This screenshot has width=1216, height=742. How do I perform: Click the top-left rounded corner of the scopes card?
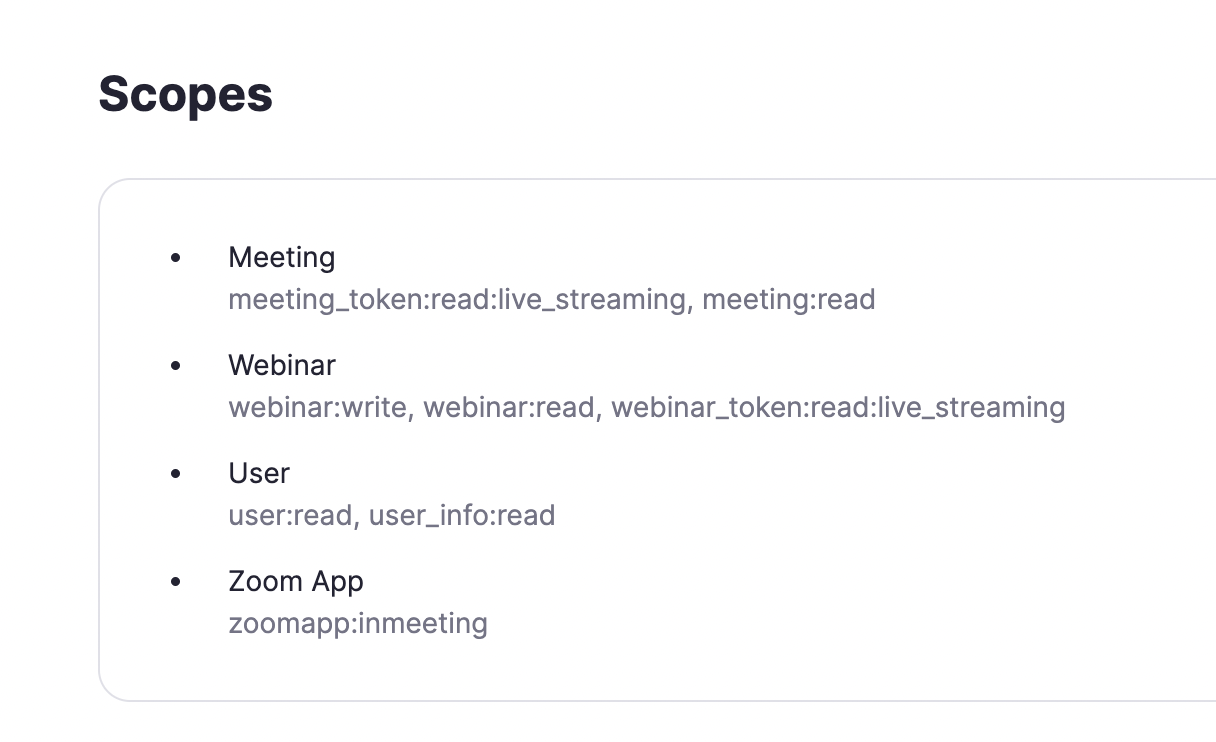108,189
